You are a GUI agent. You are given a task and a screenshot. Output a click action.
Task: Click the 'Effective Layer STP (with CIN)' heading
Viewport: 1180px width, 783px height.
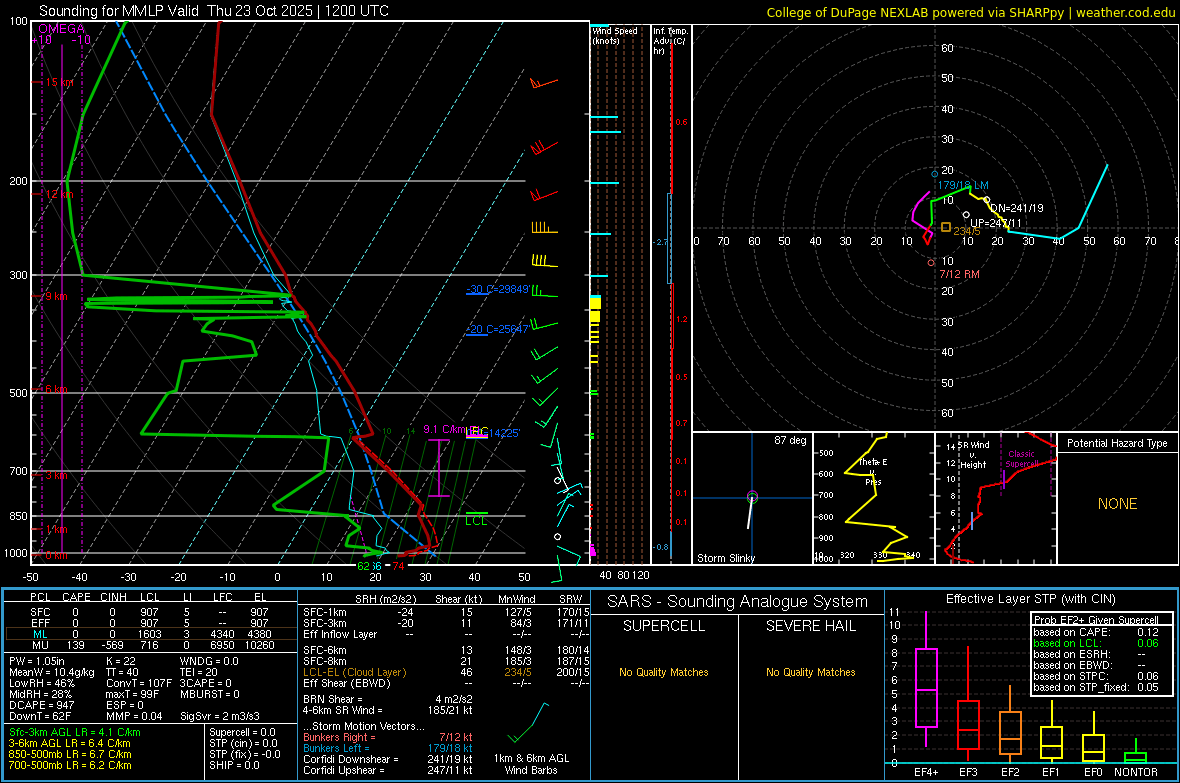coord(1030,599)
